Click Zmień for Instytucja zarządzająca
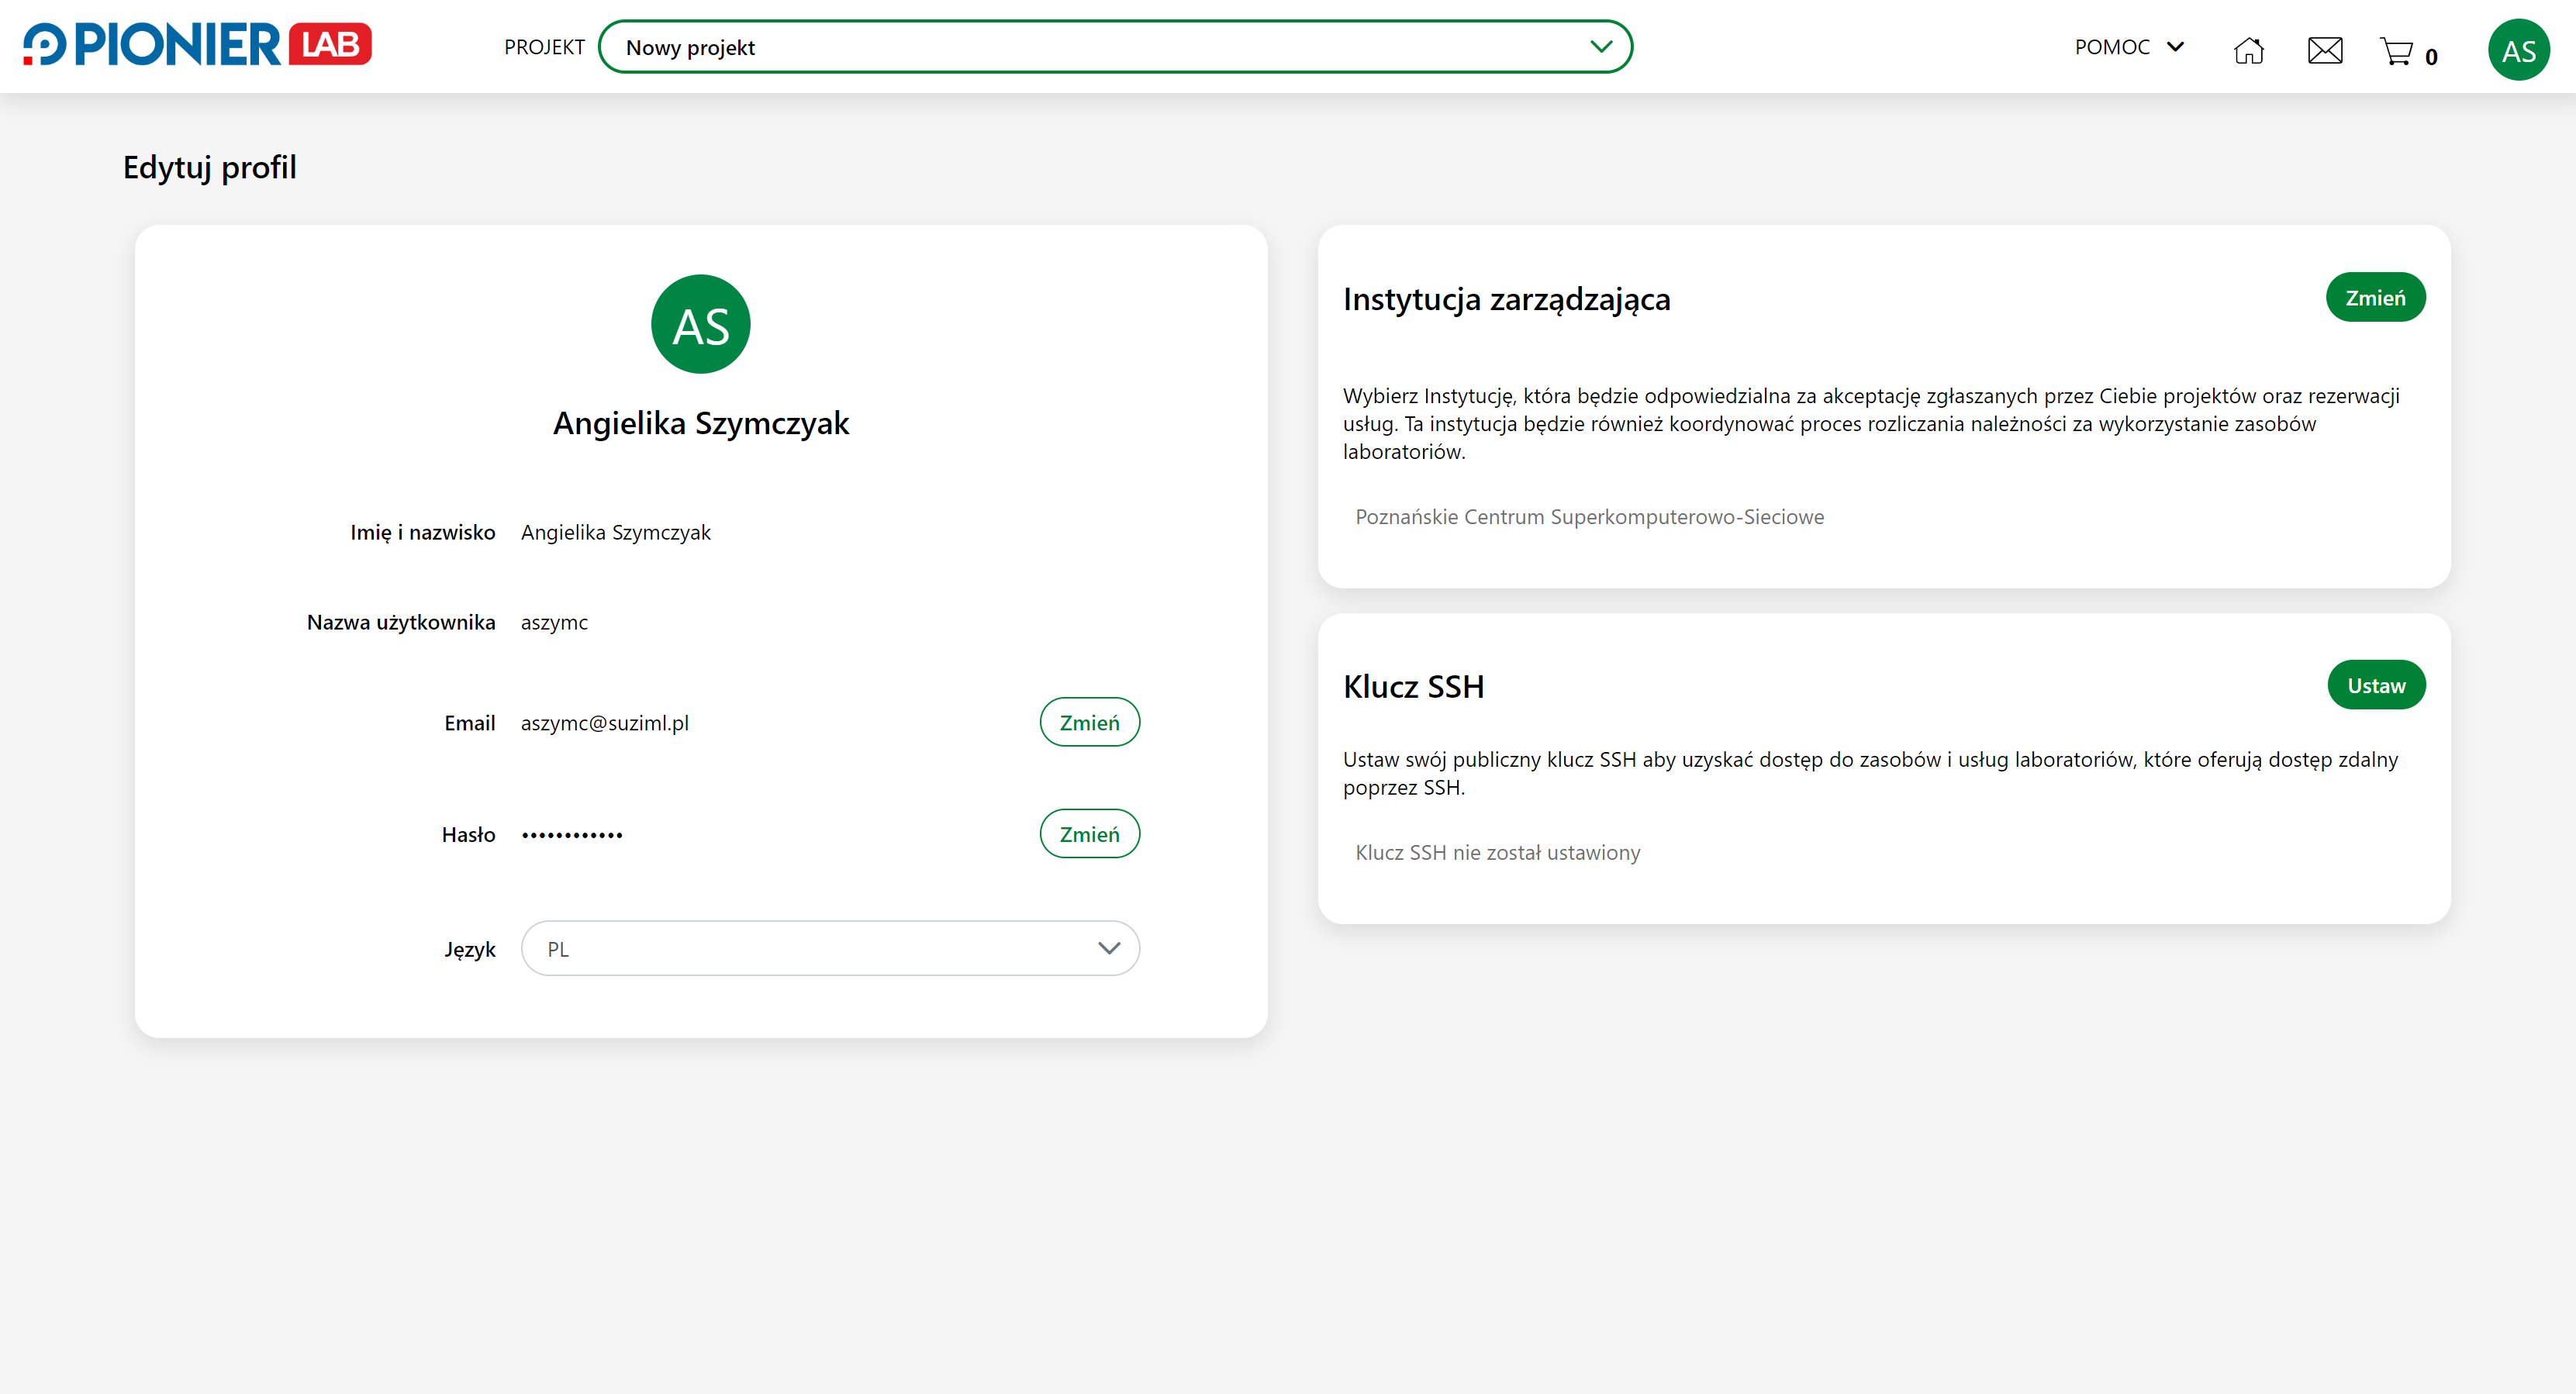Viewport: 2576px width, 1394px height. pos(2375,298)
